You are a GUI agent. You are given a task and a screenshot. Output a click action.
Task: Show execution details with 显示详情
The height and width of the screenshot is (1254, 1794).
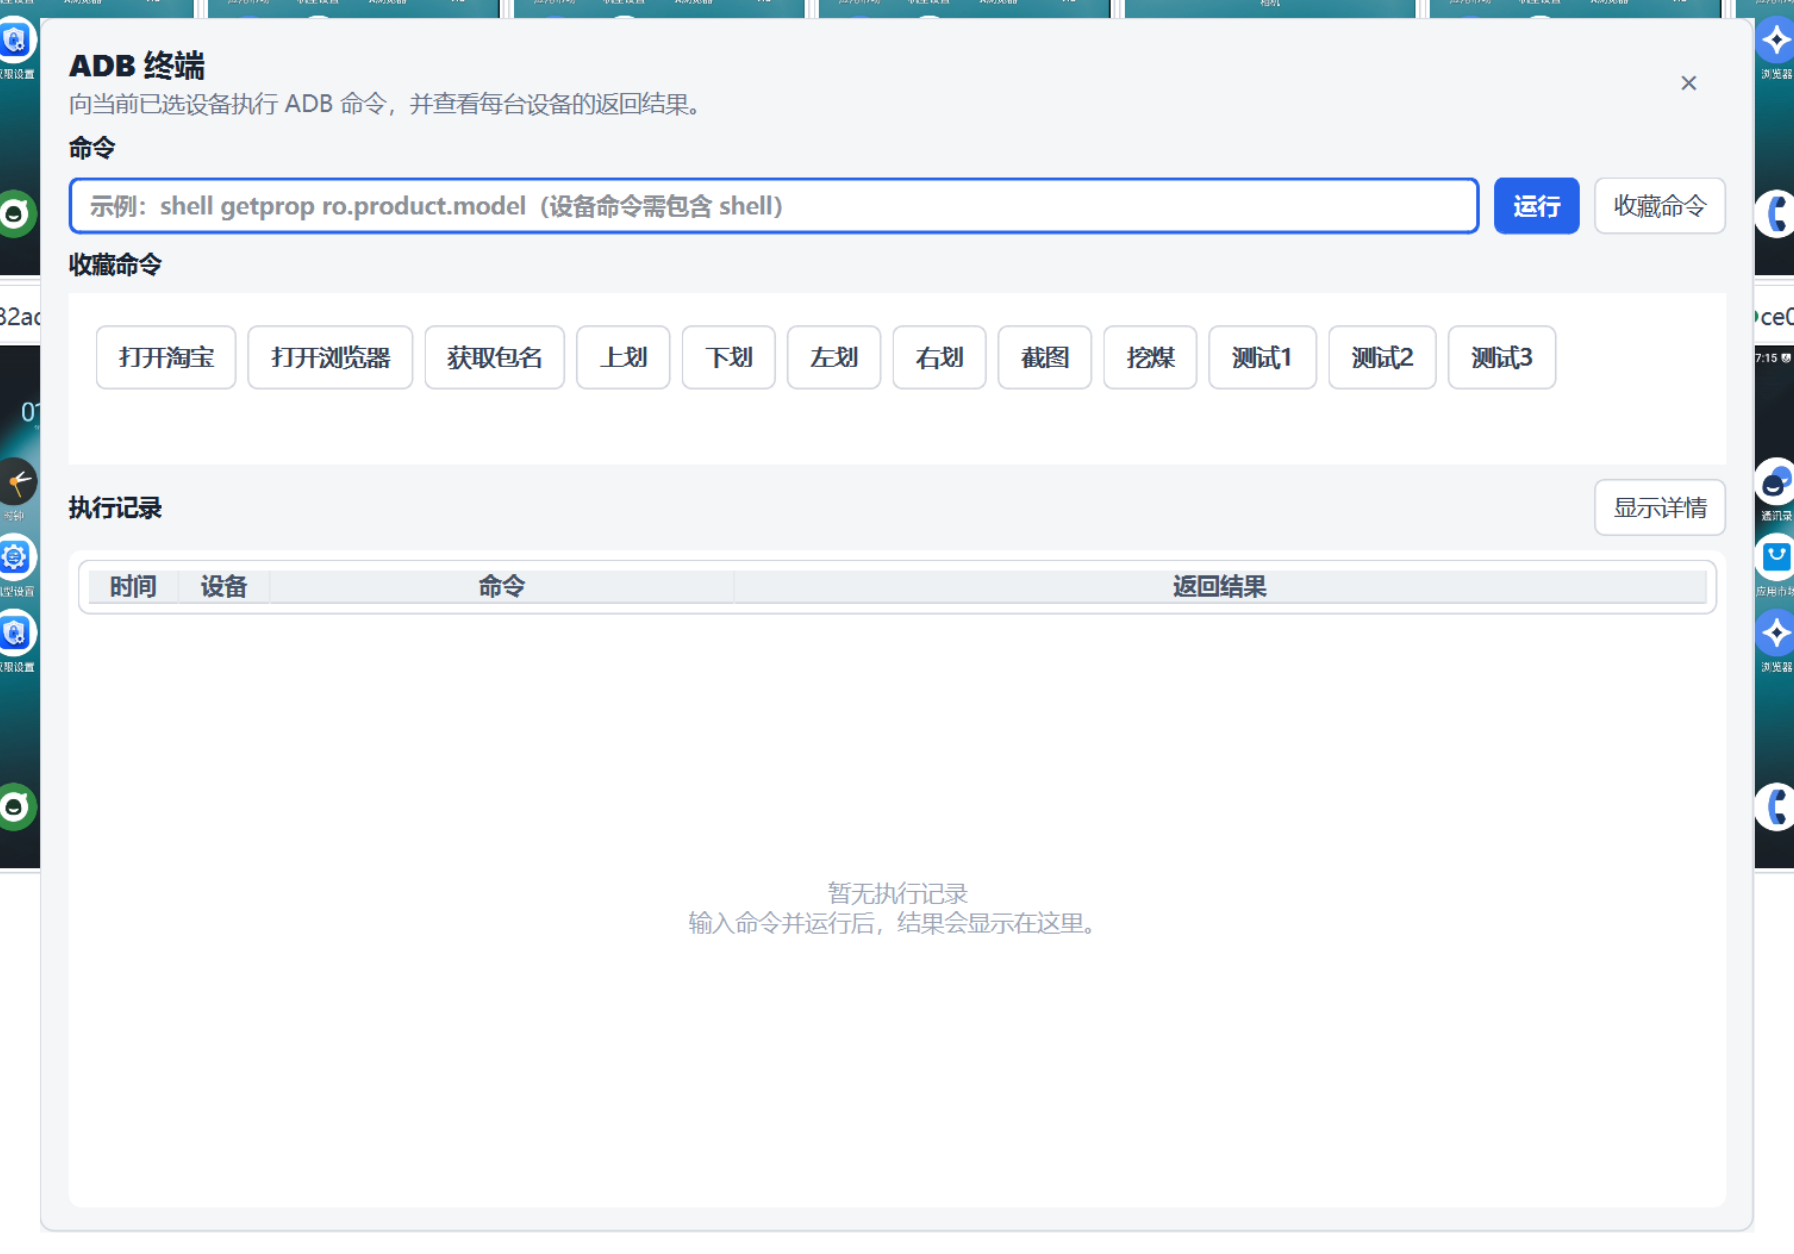(x=1659, y=508)
